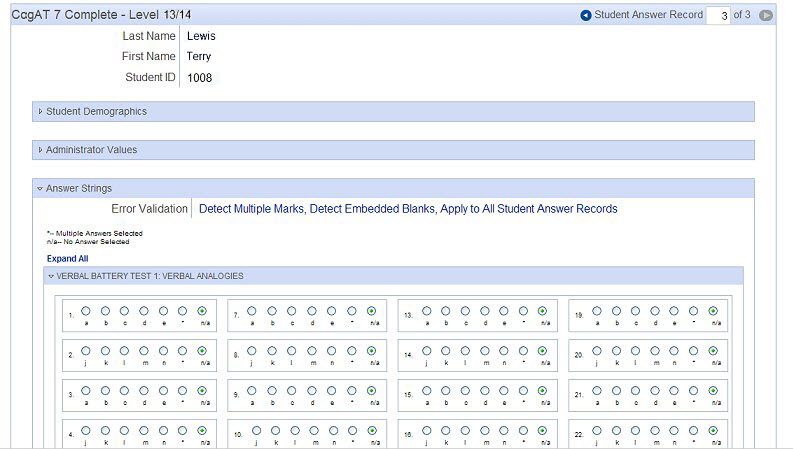Screen dimensions: 794x449
Task: Go to previous Student Answer Record
Action: coord(585,15)
